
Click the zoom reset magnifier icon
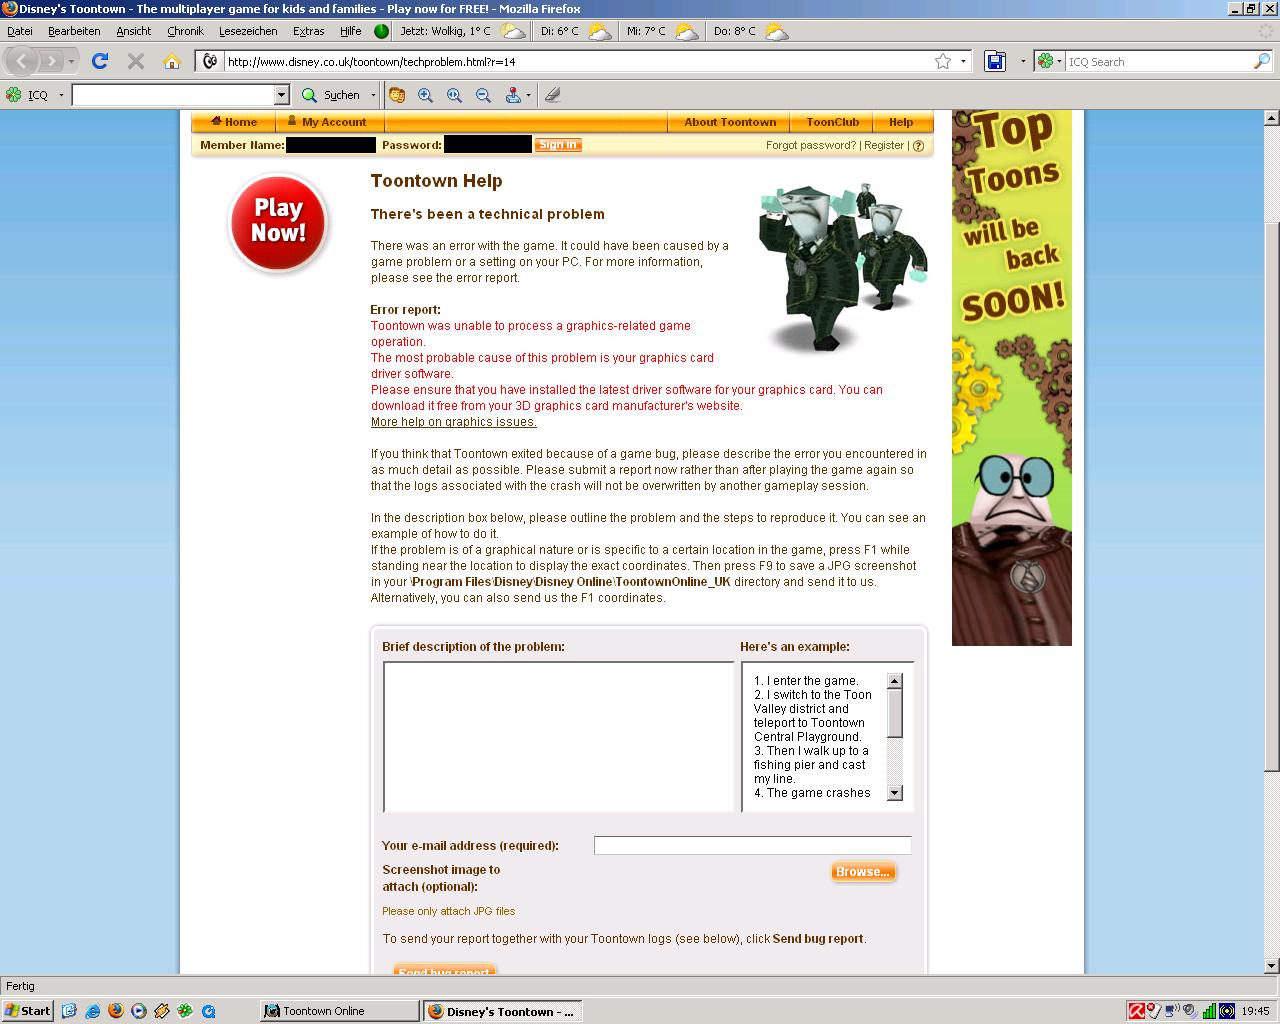tap(455, 95)
